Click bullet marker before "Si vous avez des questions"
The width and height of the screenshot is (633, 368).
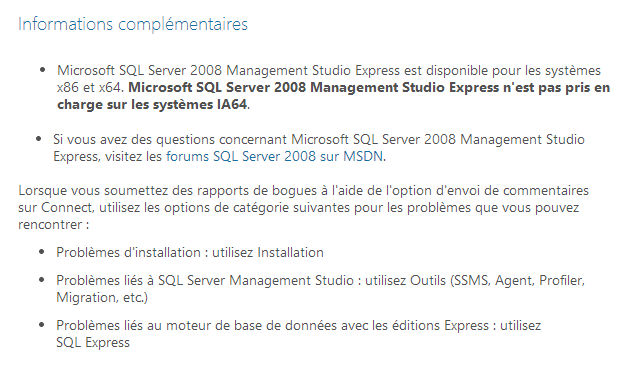tap(39, 139)
